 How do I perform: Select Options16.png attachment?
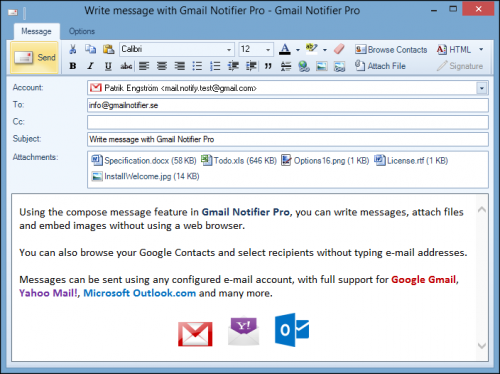[325, 161]
